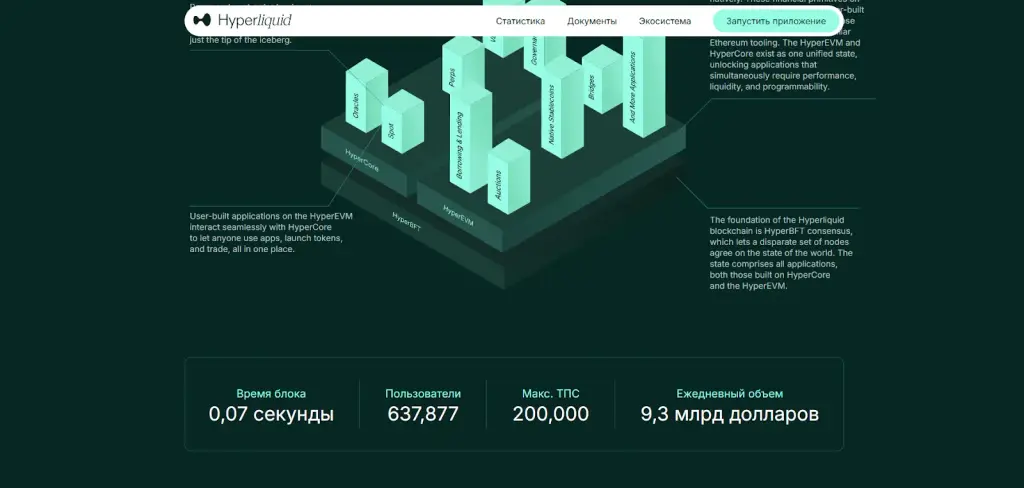Click the foundation of Hyperliquid blockchain paragraph
The height and width of the screenshot is (488, 1024).
click(x=782, y=253)
